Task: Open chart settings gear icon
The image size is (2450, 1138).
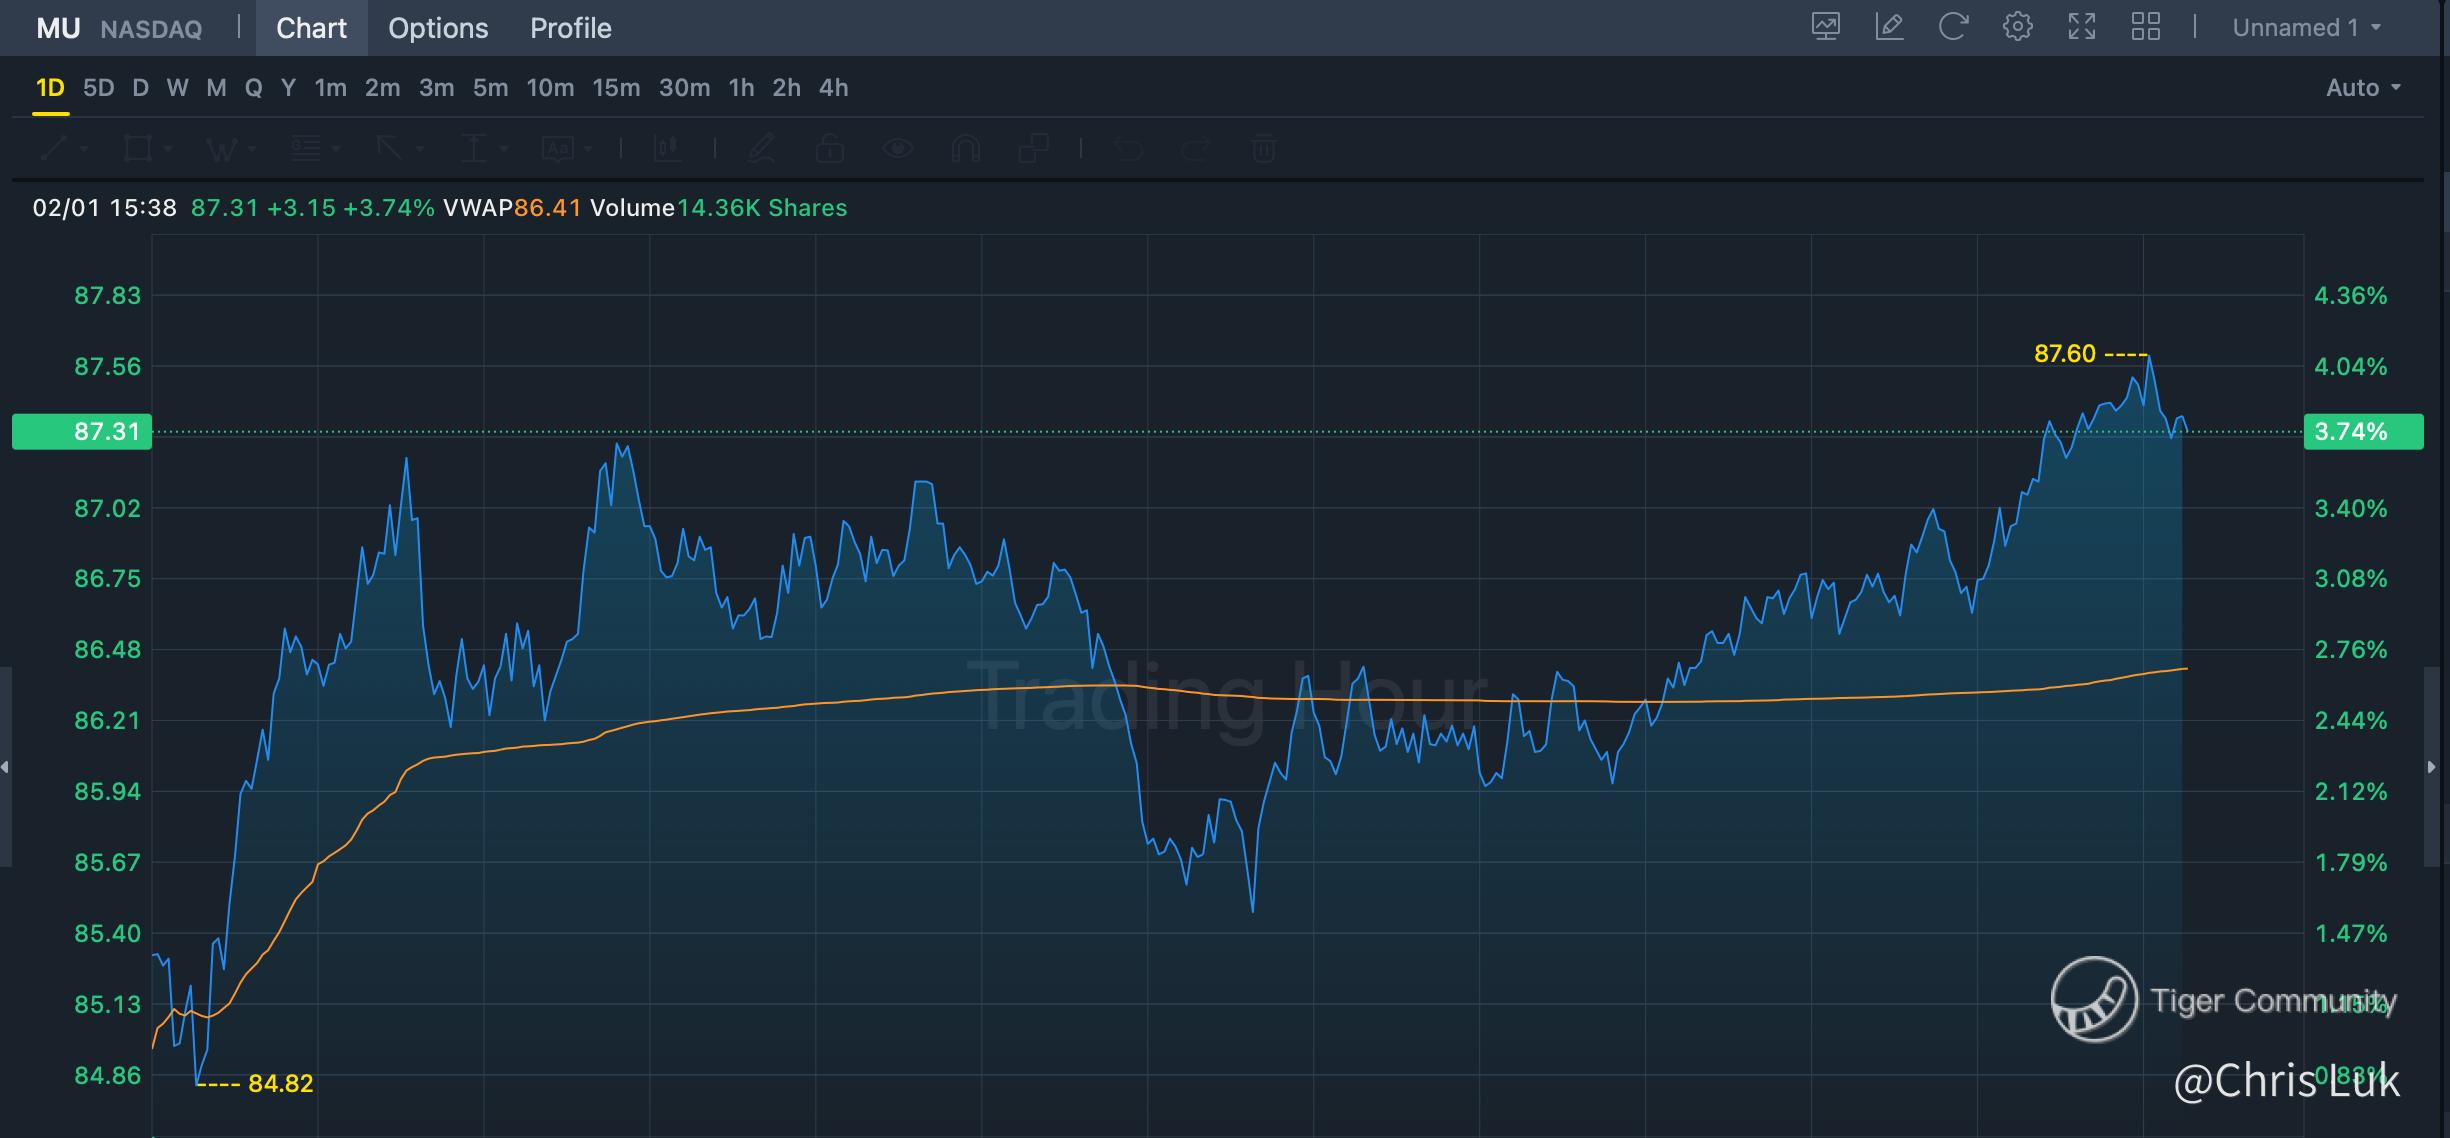Action: [x=2018, y=27]
